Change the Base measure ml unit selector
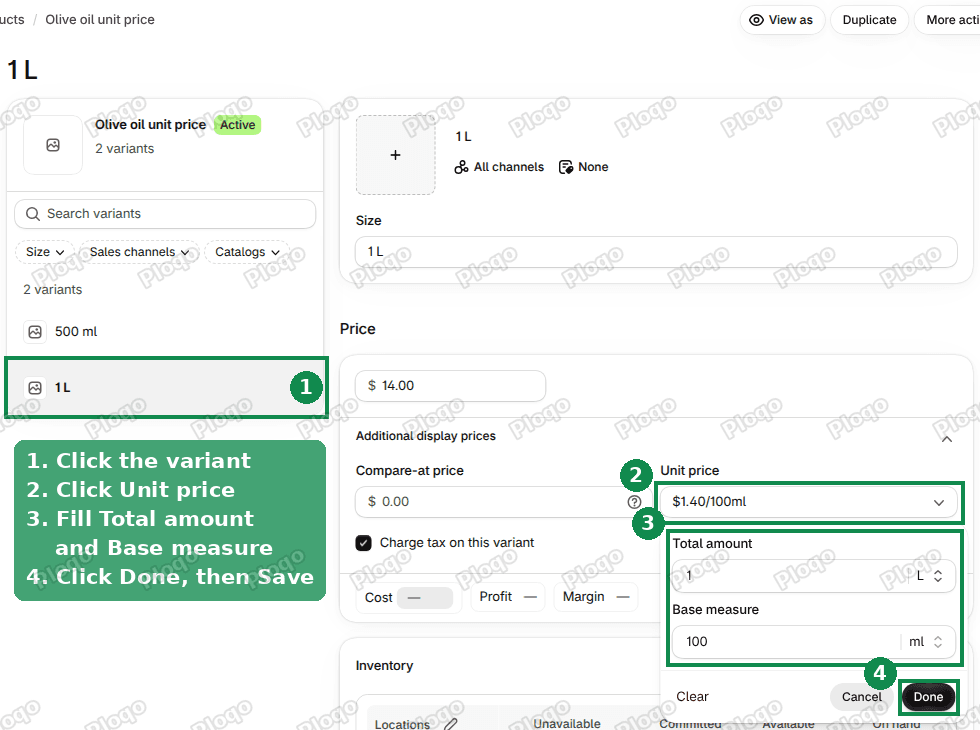980x730 pixels. pyautogui.click(x=926, y=642)
